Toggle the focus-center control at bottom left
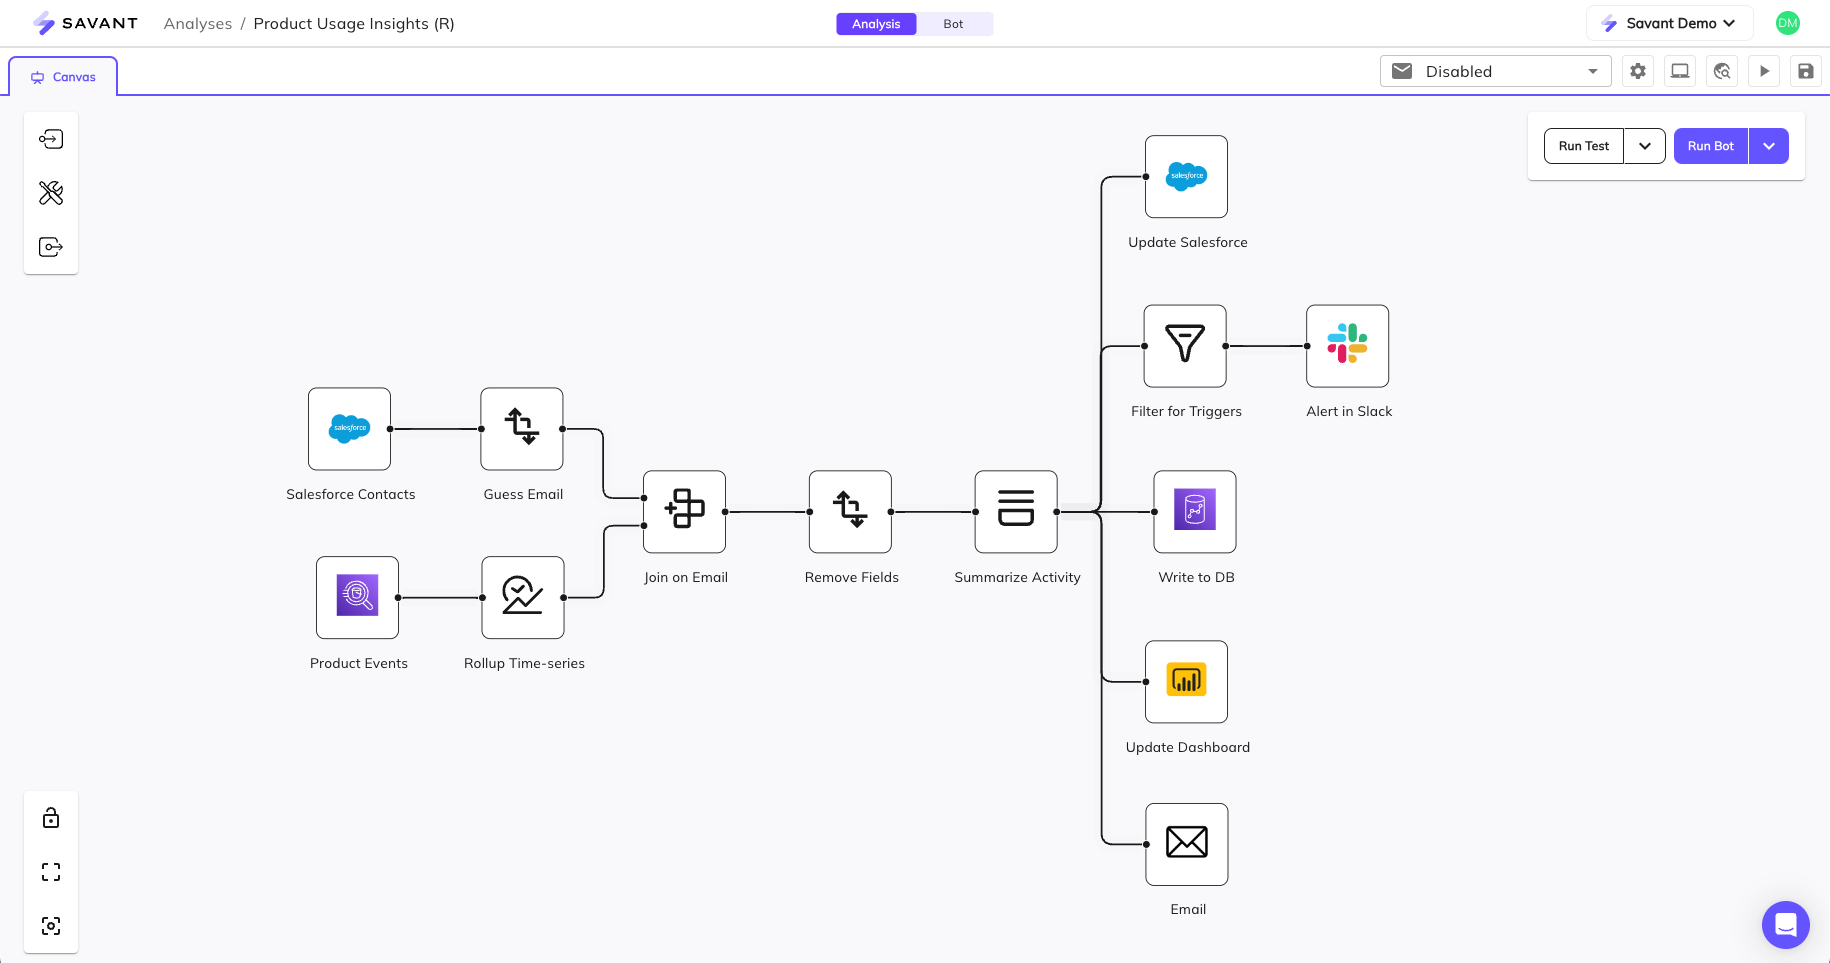The height and width of the screenshot is (963, 1830). 50,925
